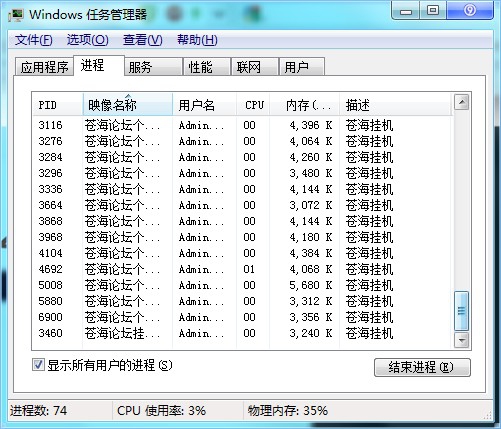This screenshot has height=429, width=501.
Task: Click the memory value 5,680 K
Action: tap(311, 285)
